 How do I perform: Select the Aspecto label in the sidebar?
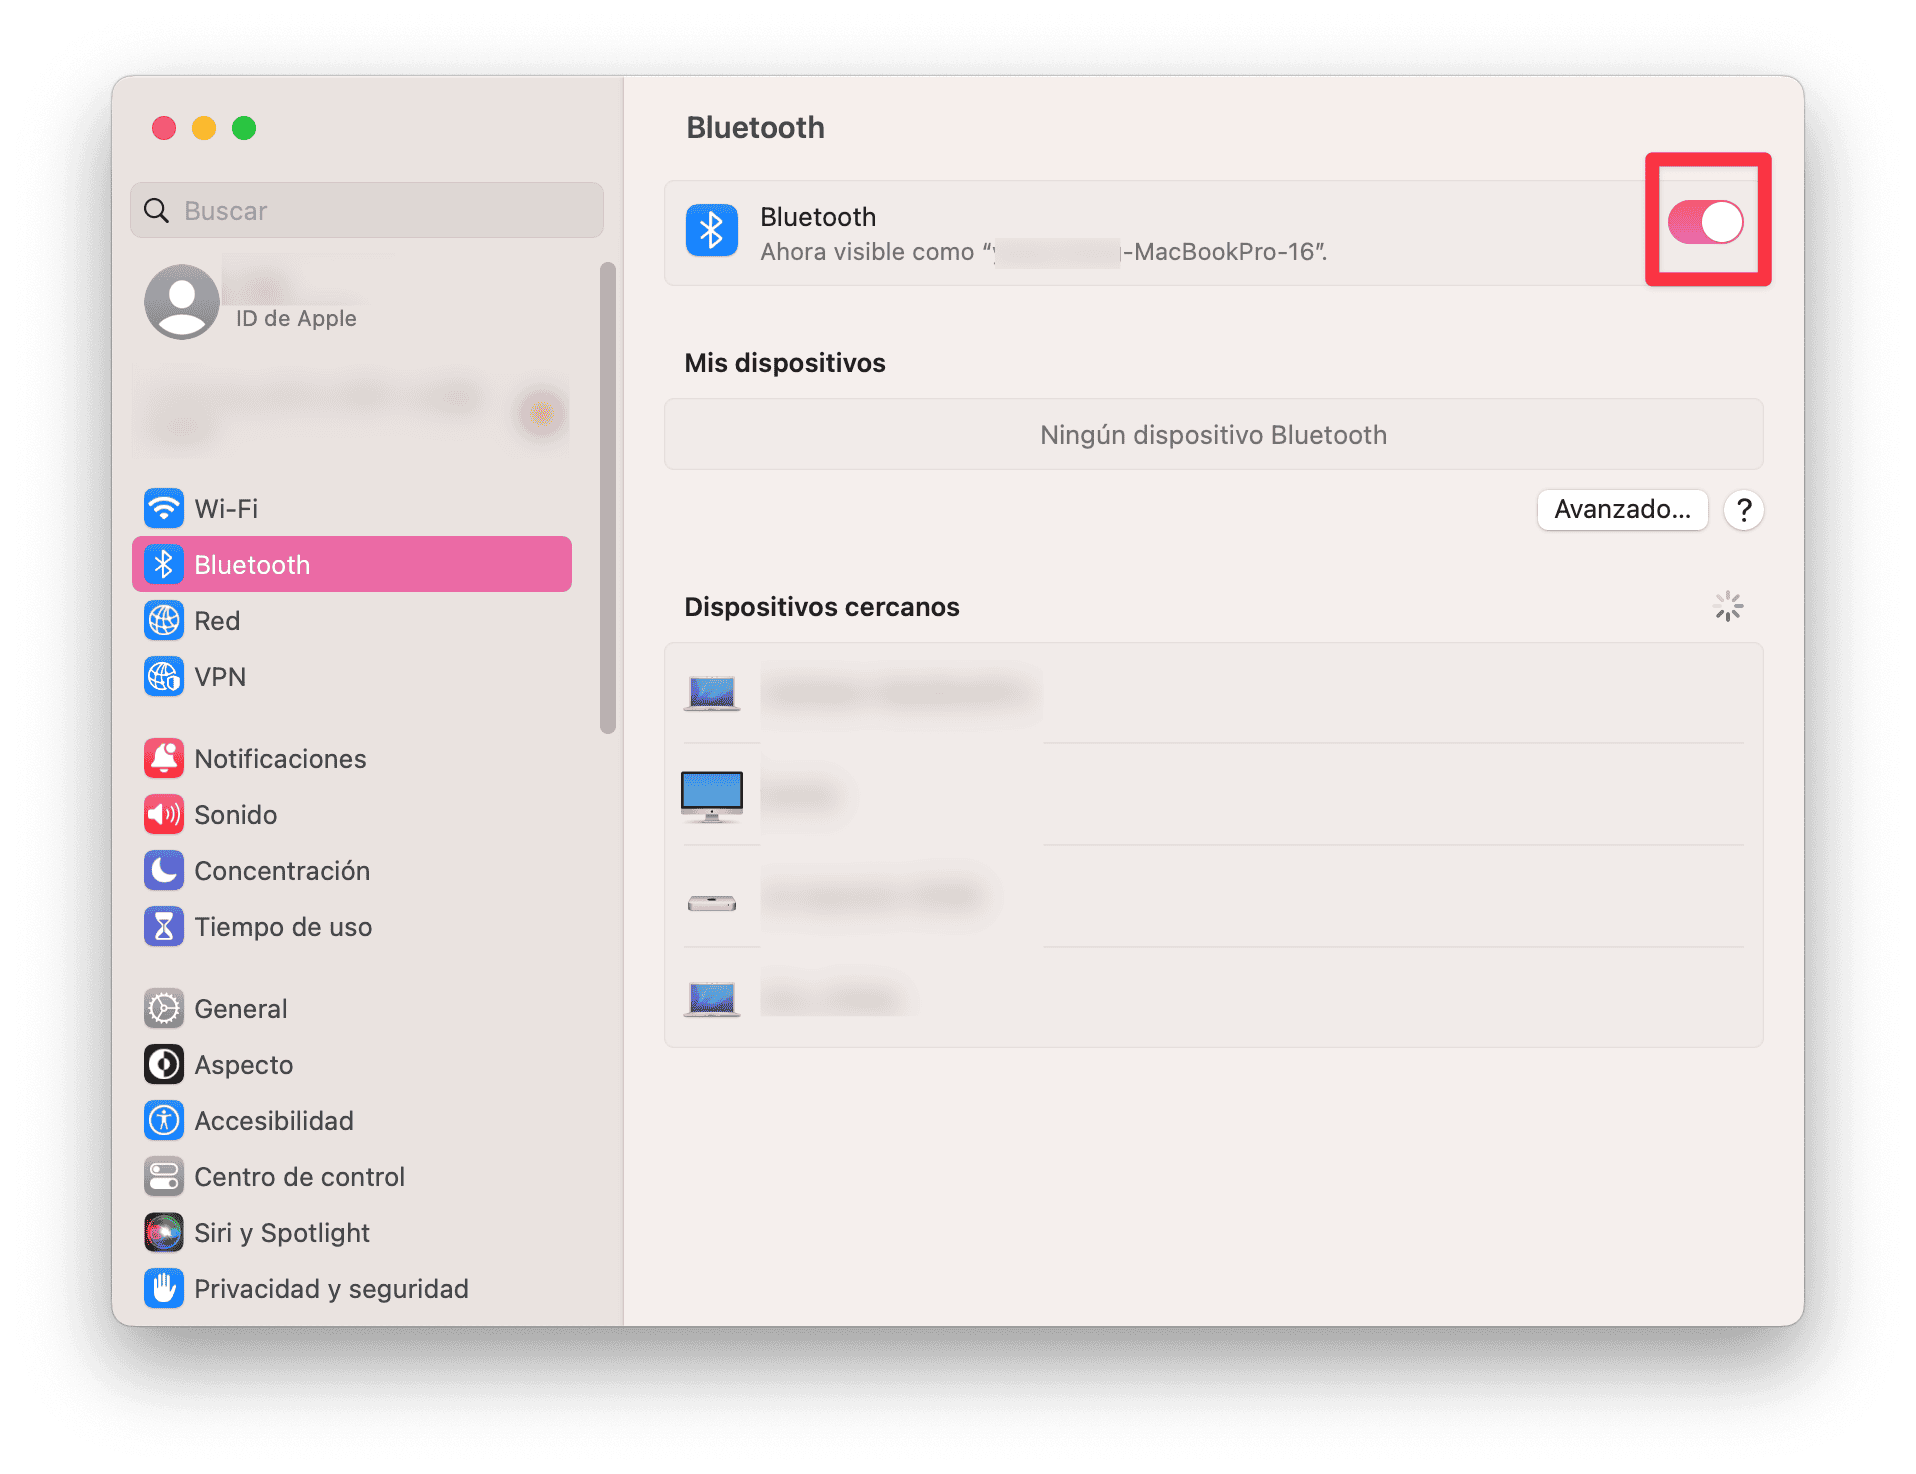[243, 1064]
